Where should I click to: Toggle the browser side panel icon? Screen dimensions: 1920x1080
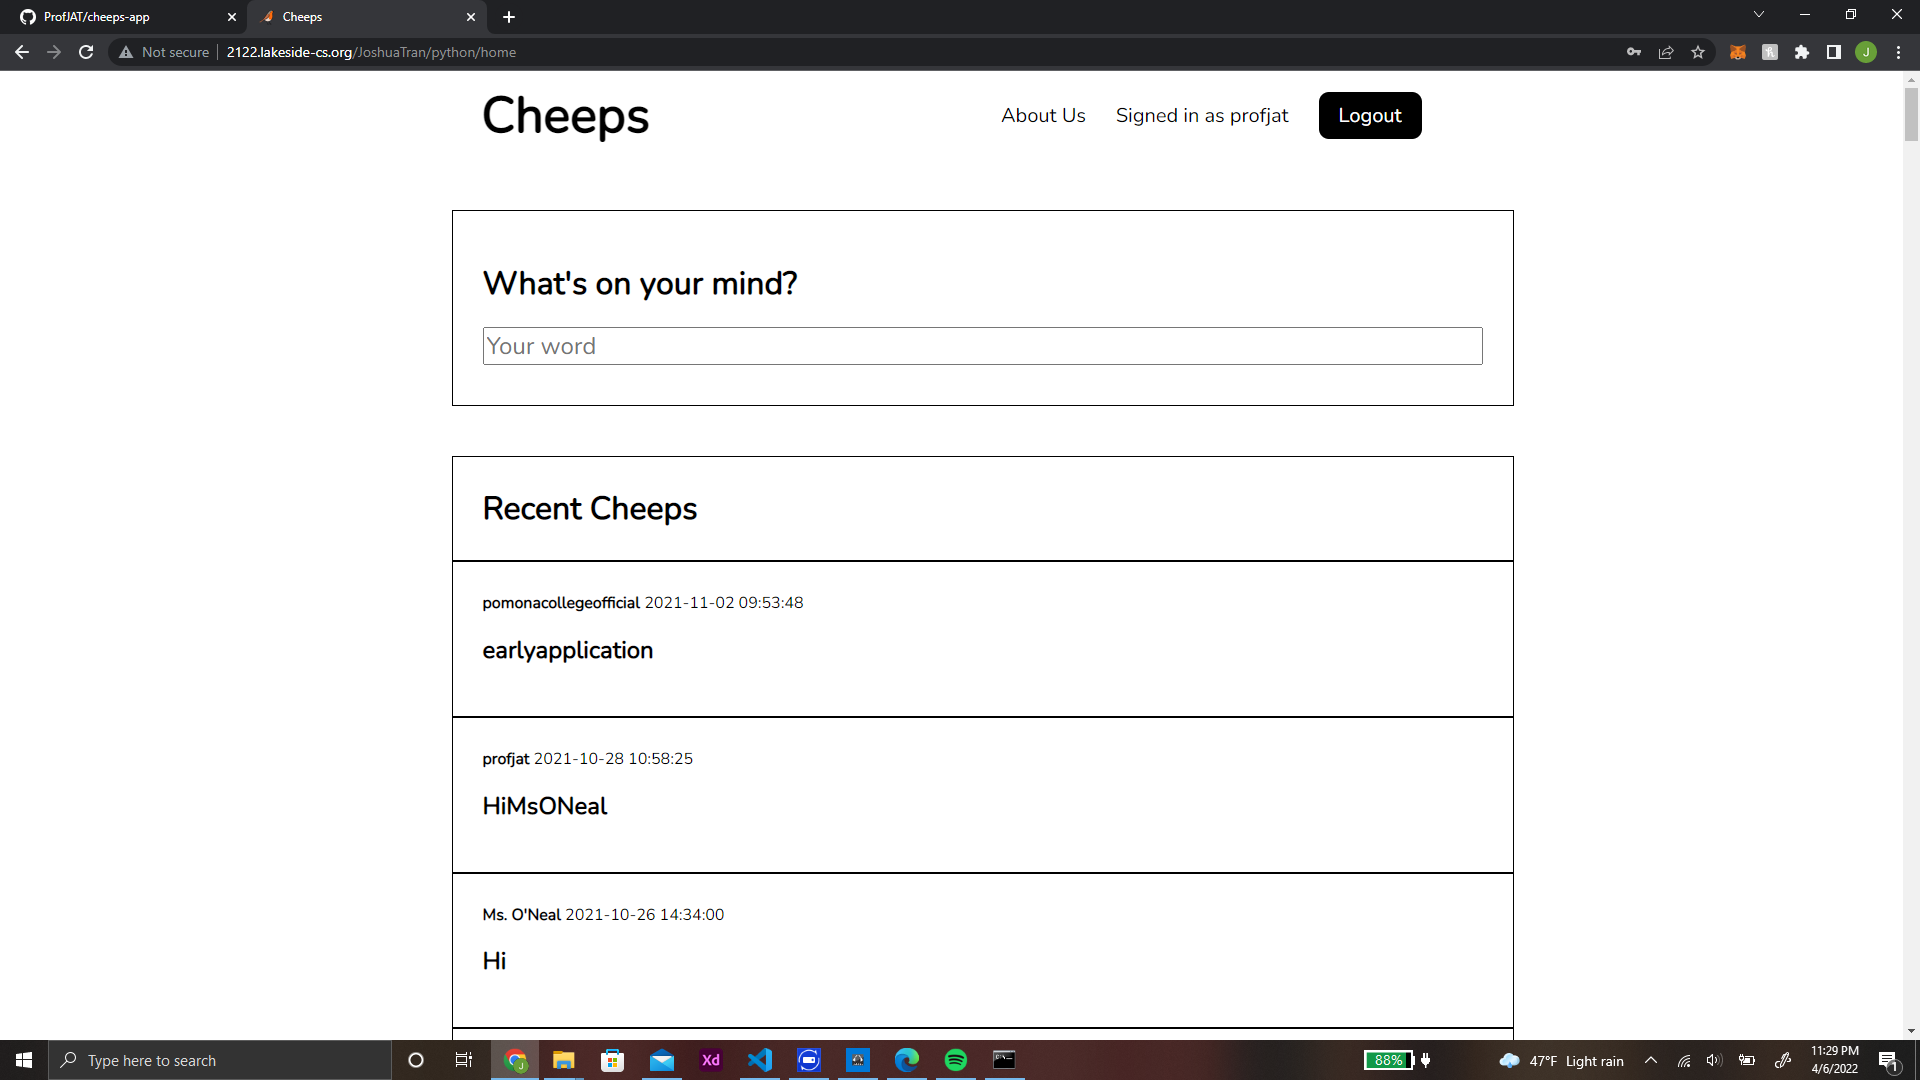[1834, 52]
